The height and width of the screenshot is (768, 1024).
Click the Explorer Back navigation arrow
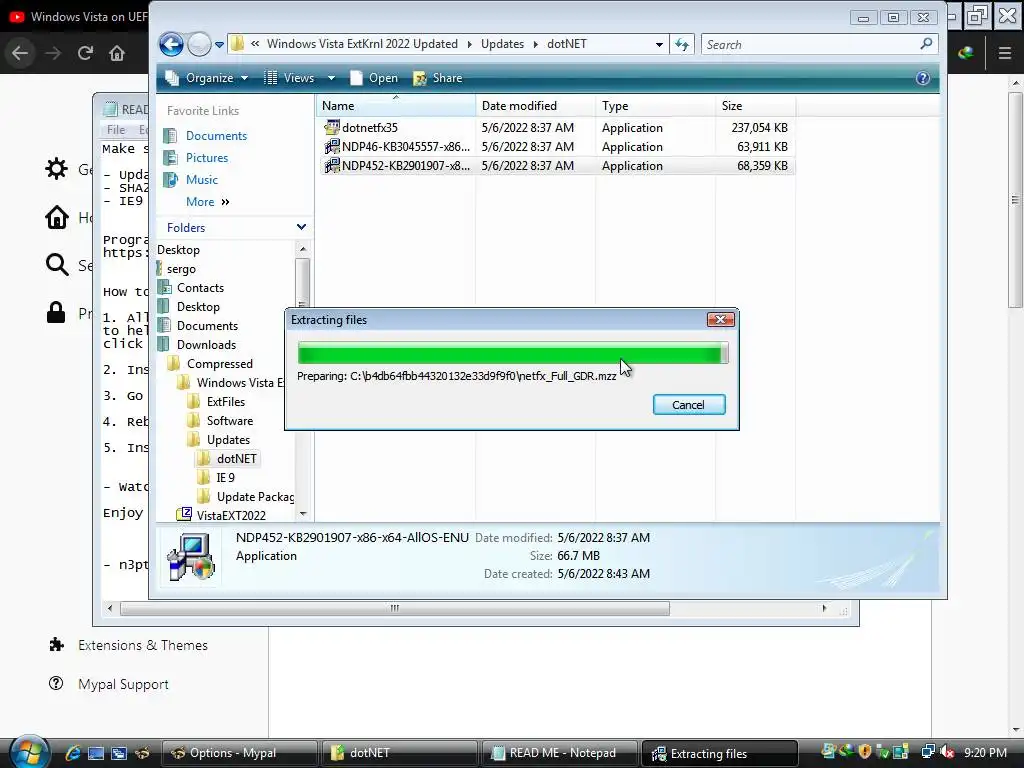[x=171, y=44]
